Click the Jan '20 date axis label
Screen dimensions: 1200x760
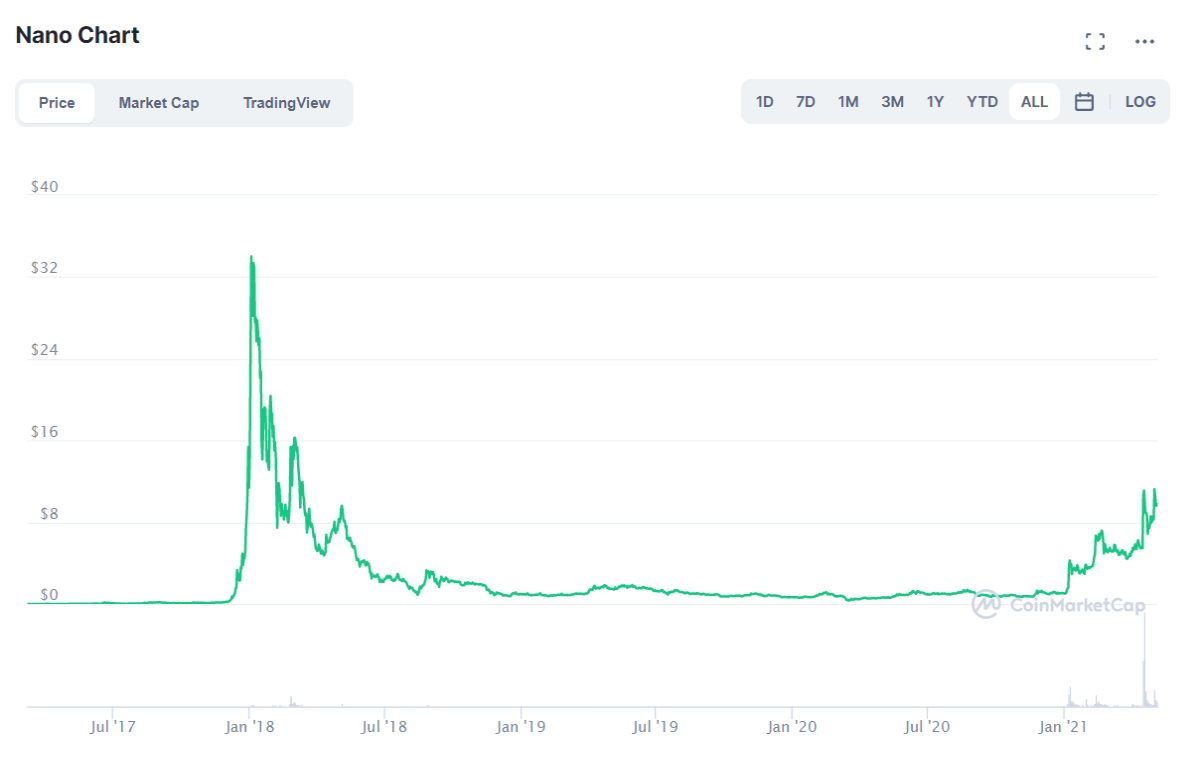792,726
